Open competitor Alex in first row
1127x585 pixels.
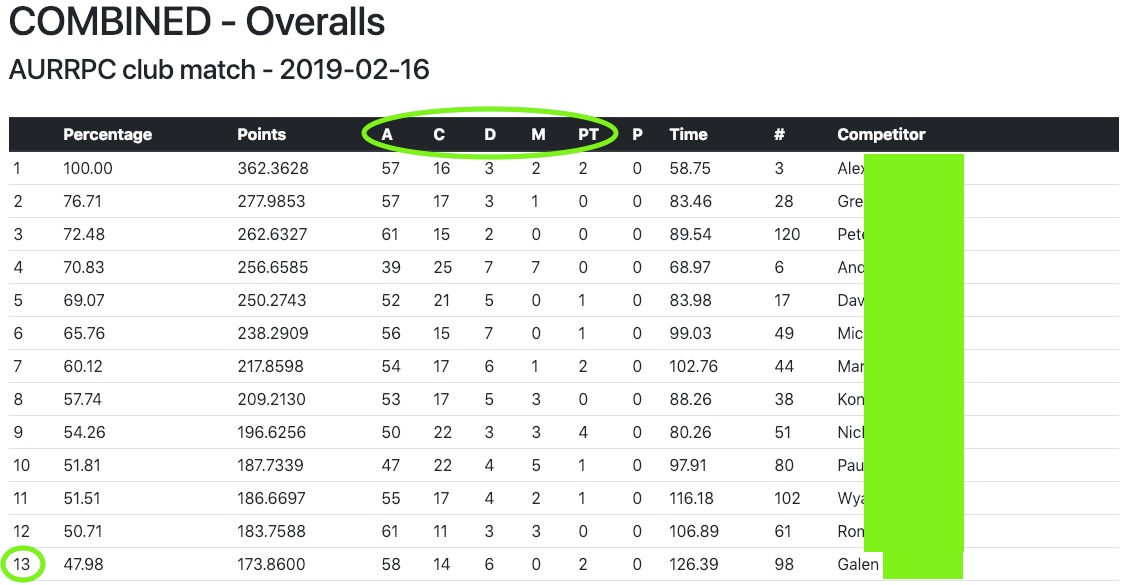(850, 169)
